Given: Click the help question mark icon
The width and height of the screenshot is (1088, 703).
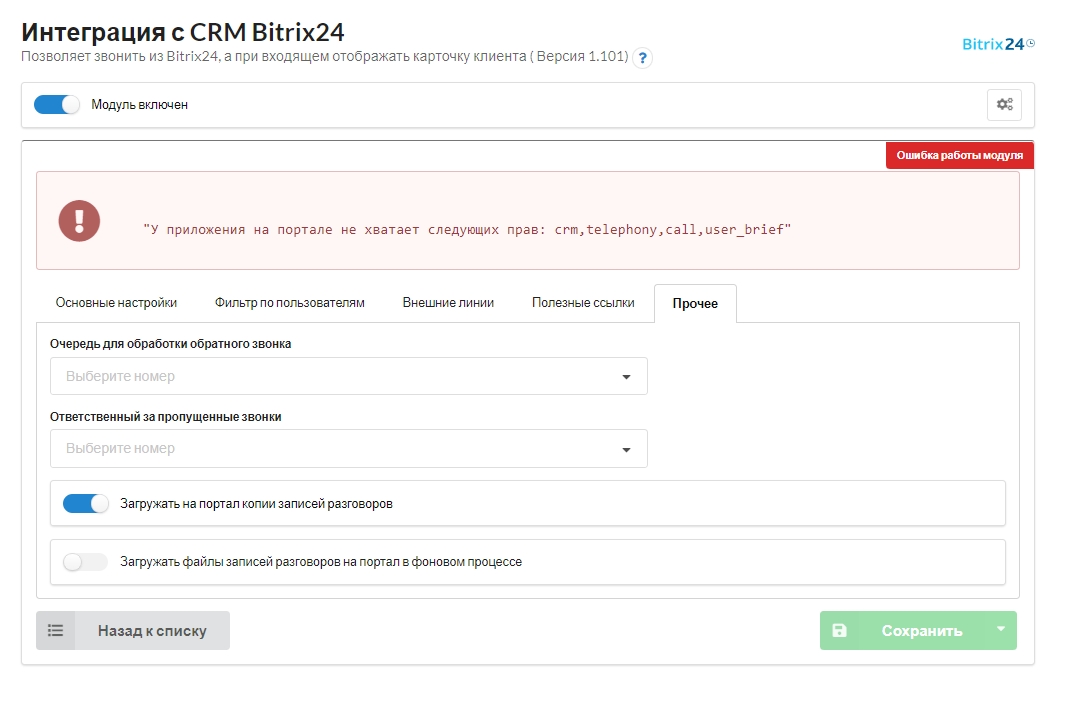Looking at the screenshot, I should click(x=642, y=58).
